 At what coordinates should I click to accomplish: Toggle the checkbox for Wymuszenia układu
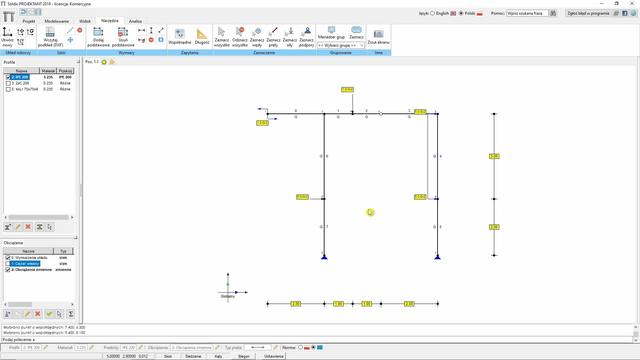click(8, 258)
